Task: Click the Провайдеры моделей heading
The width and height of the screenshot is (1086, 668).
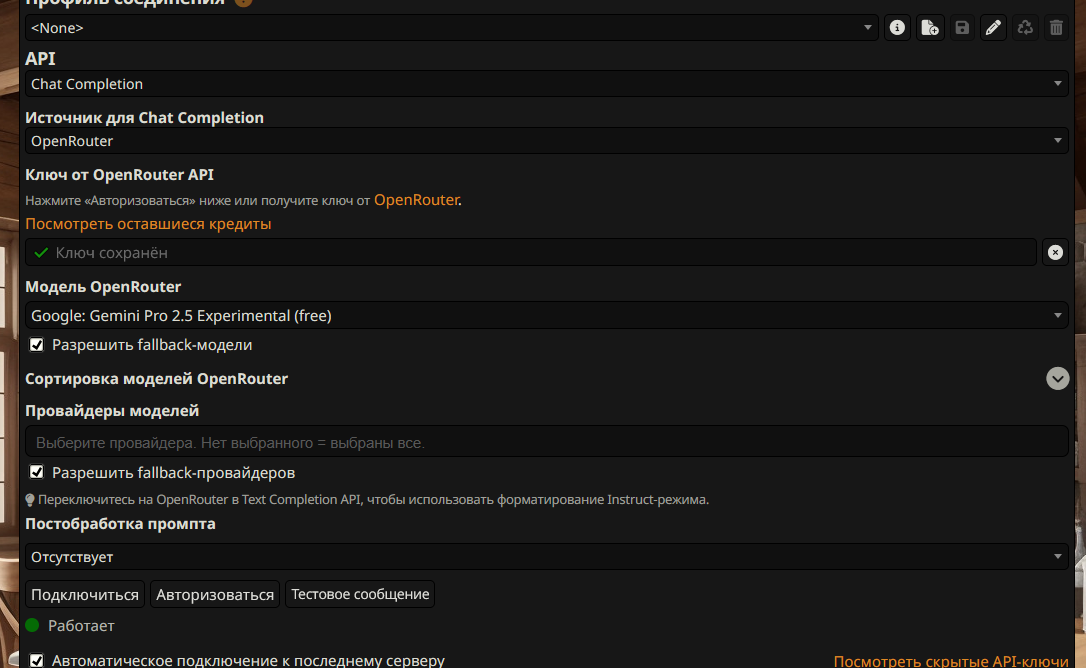Action: click(x=112, y=410)
